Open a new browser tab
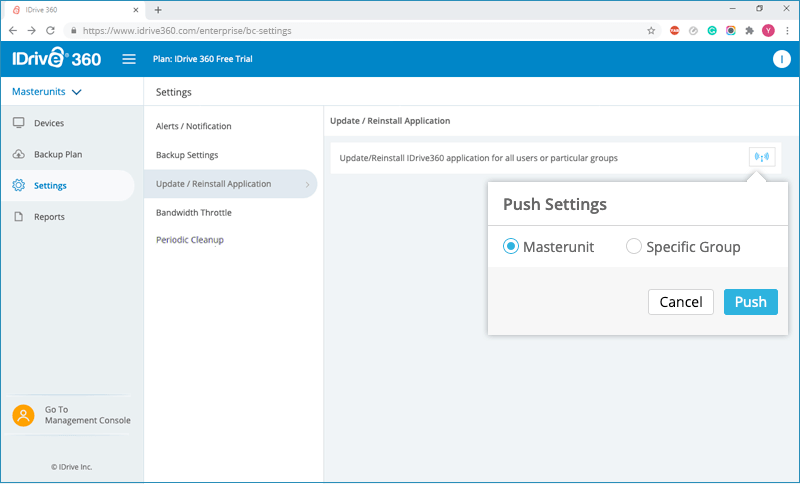800x484 pixels. pyautogui.click(x=158, y=10)
